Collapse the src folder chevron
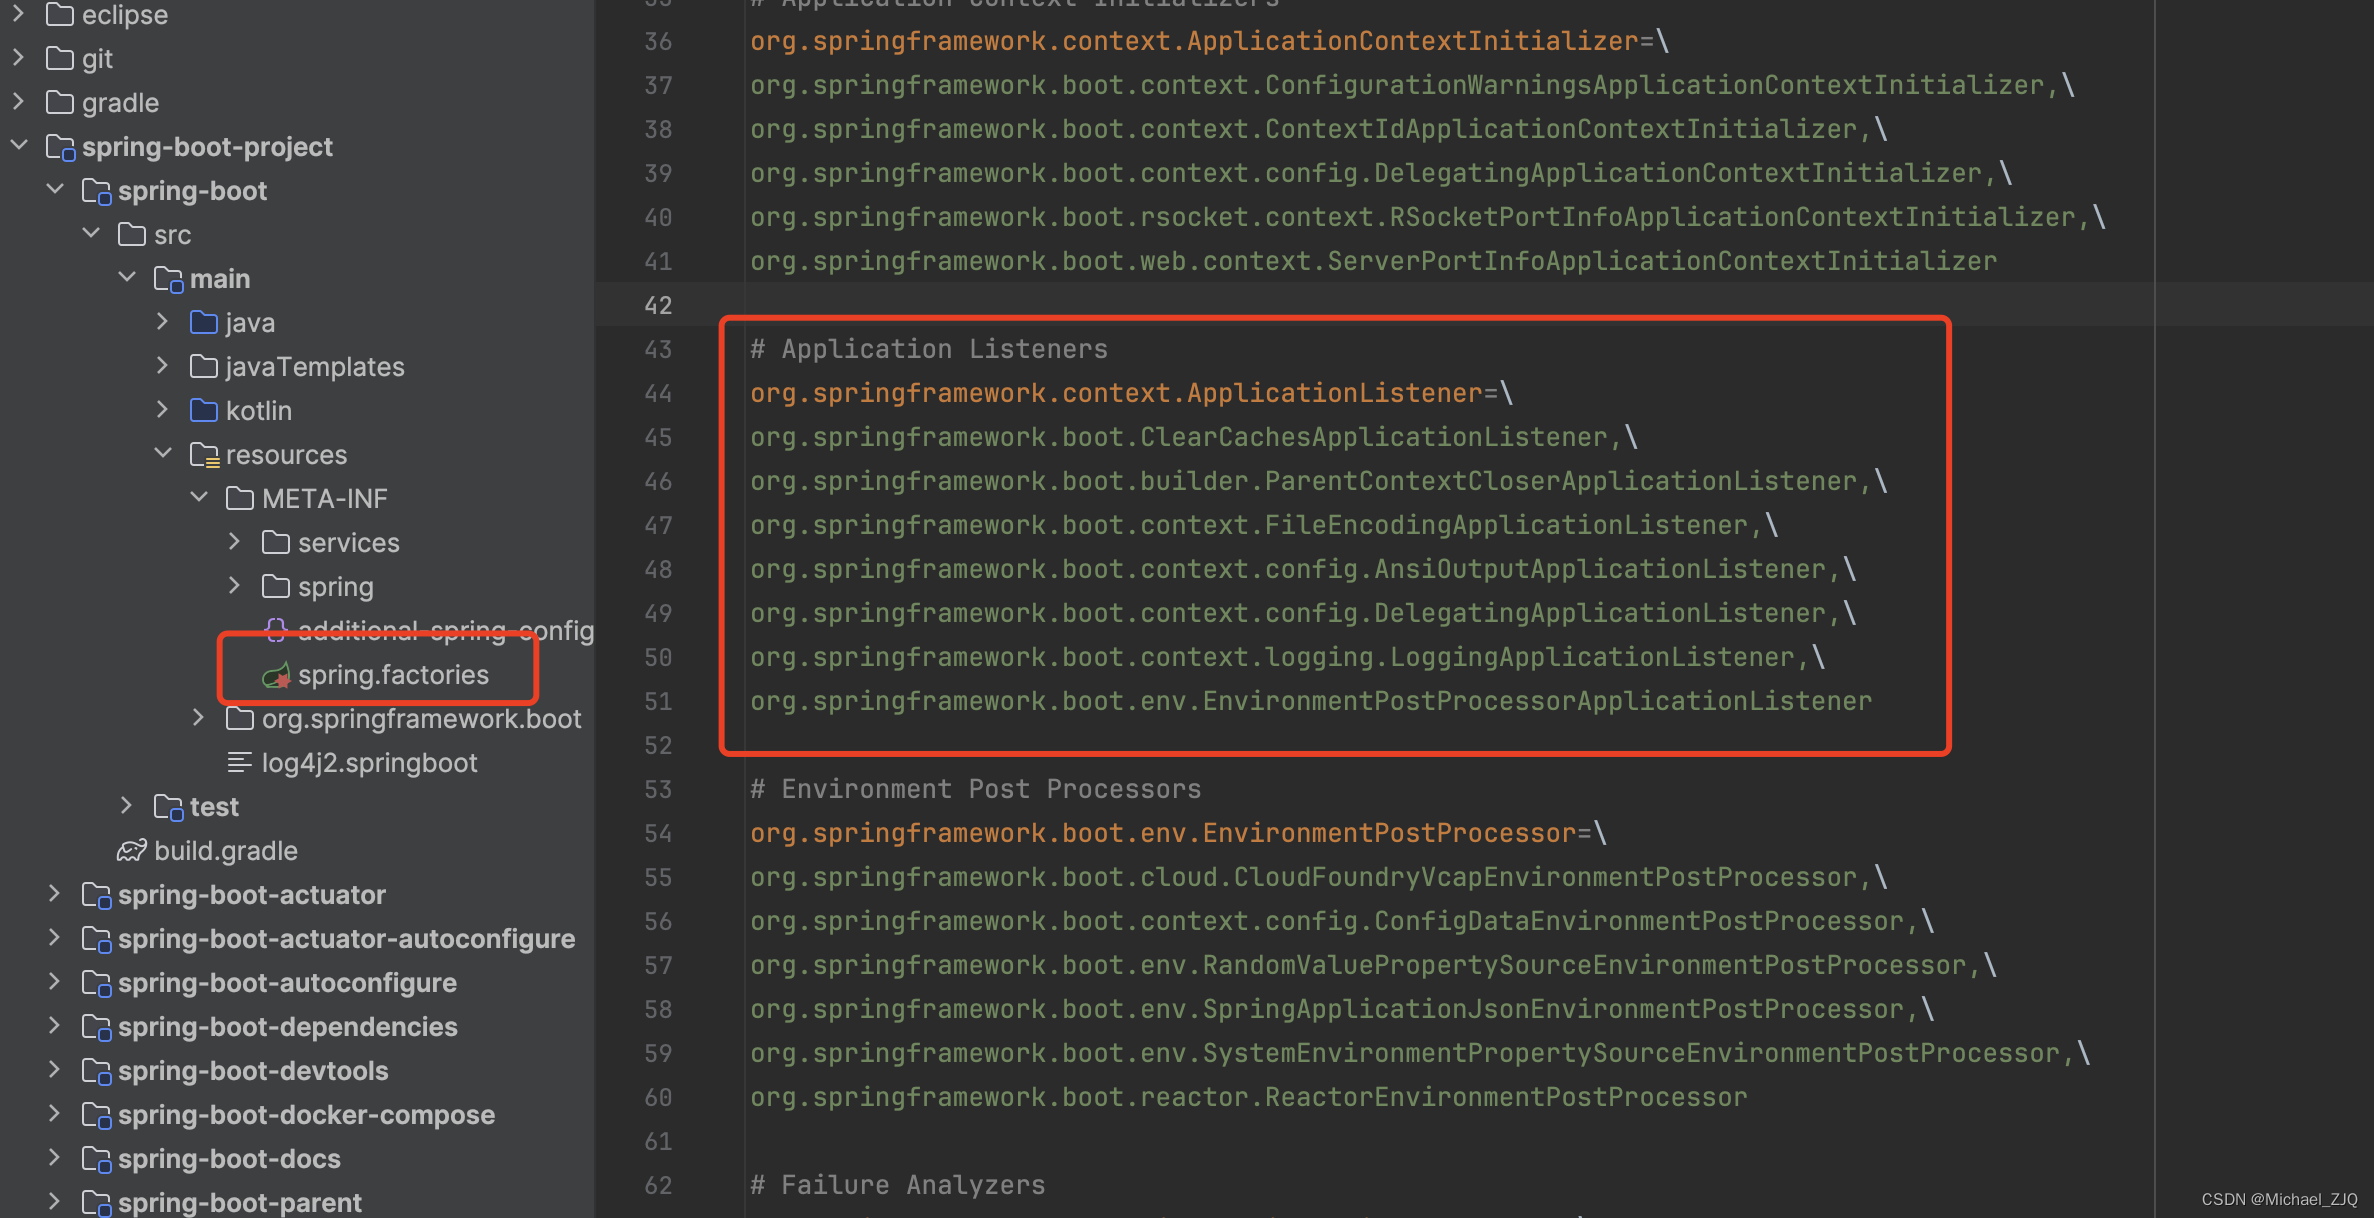The image size is (2374, 1218). pos(91,234)
